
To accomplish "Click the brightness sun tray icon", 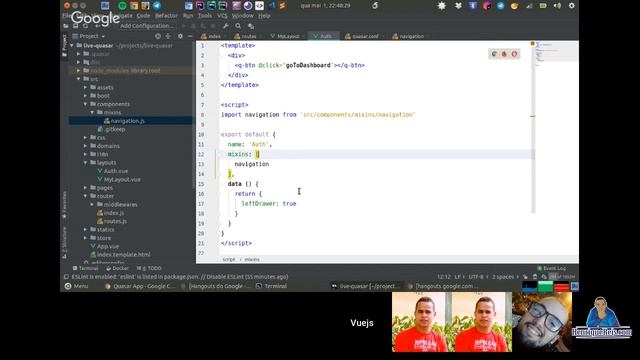I will coord(442,6).
